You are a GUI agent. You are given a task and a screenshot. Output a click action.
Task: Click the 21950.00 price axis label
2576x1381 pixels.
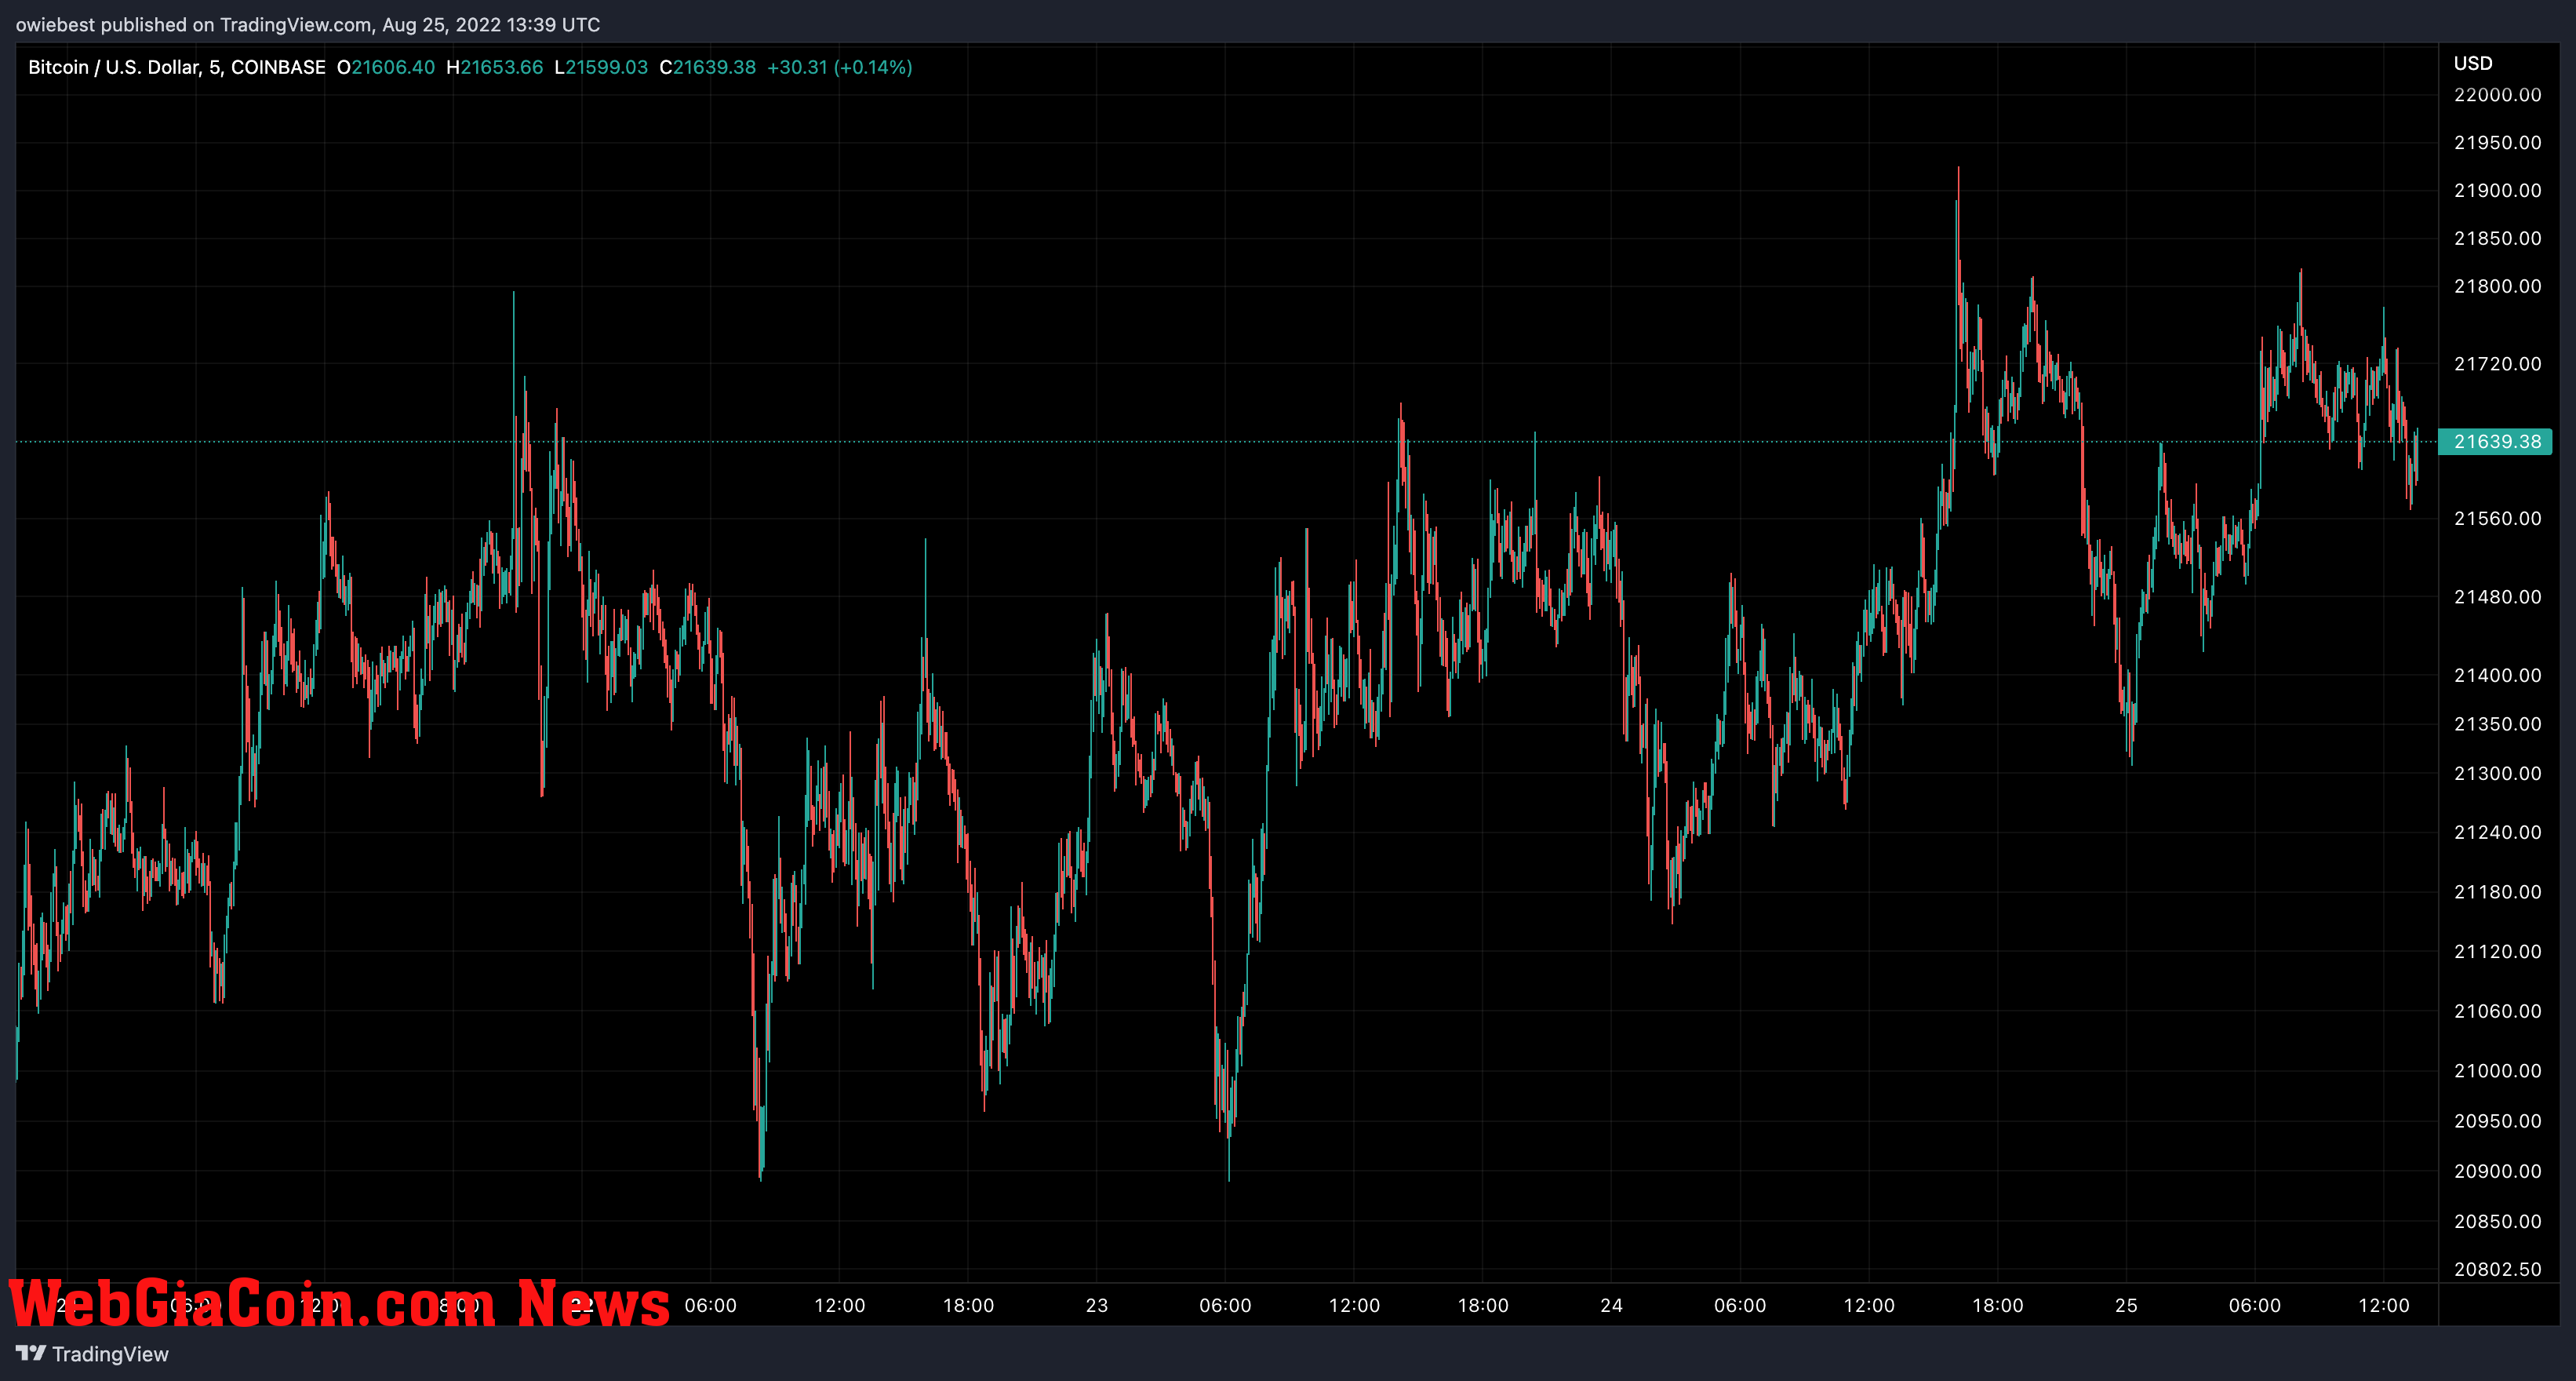[2497, 142]
